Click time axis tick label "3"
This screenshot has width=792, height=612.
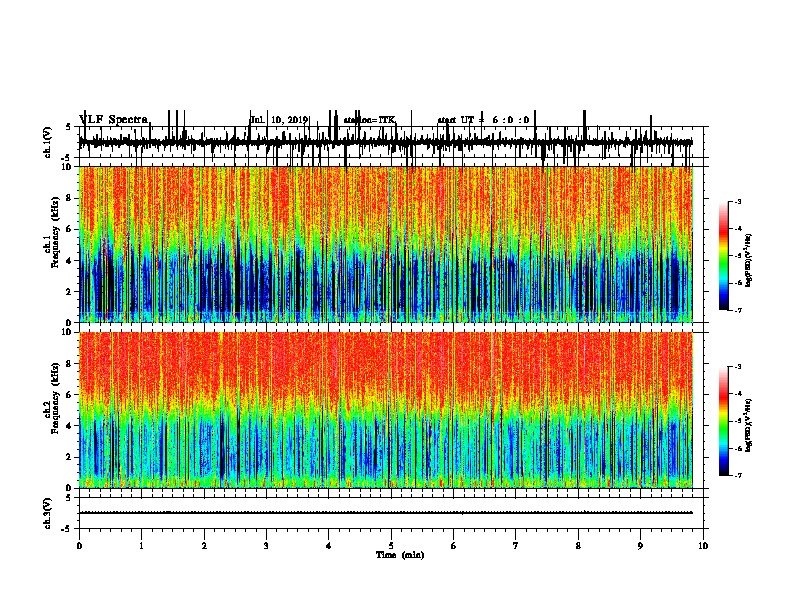[x=266, y=546]
